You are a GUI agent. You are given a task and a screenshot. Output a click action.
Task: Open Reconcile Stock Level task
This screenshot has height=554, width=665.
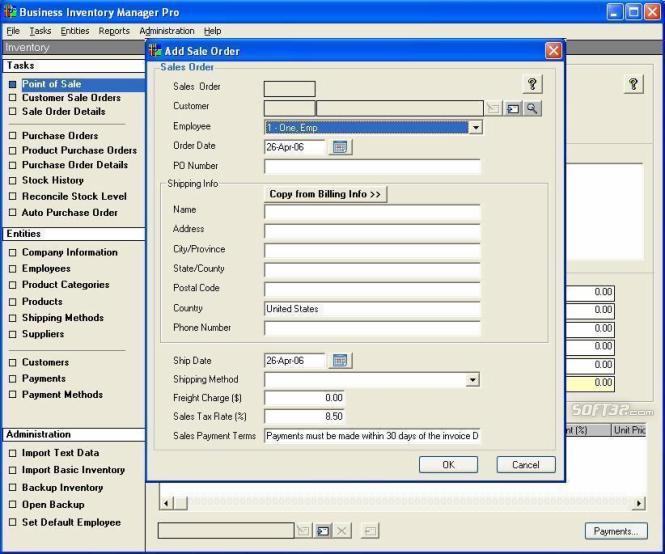74,196
